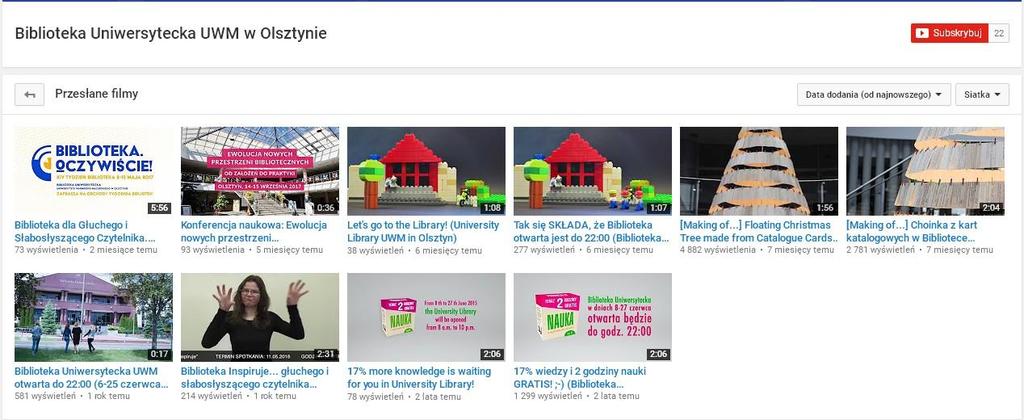Open title Biblioteka Inspiruje... głuchego i słabosłyszącego
Viewport: 1024px width, 420px height.
(x=255, y=378)
